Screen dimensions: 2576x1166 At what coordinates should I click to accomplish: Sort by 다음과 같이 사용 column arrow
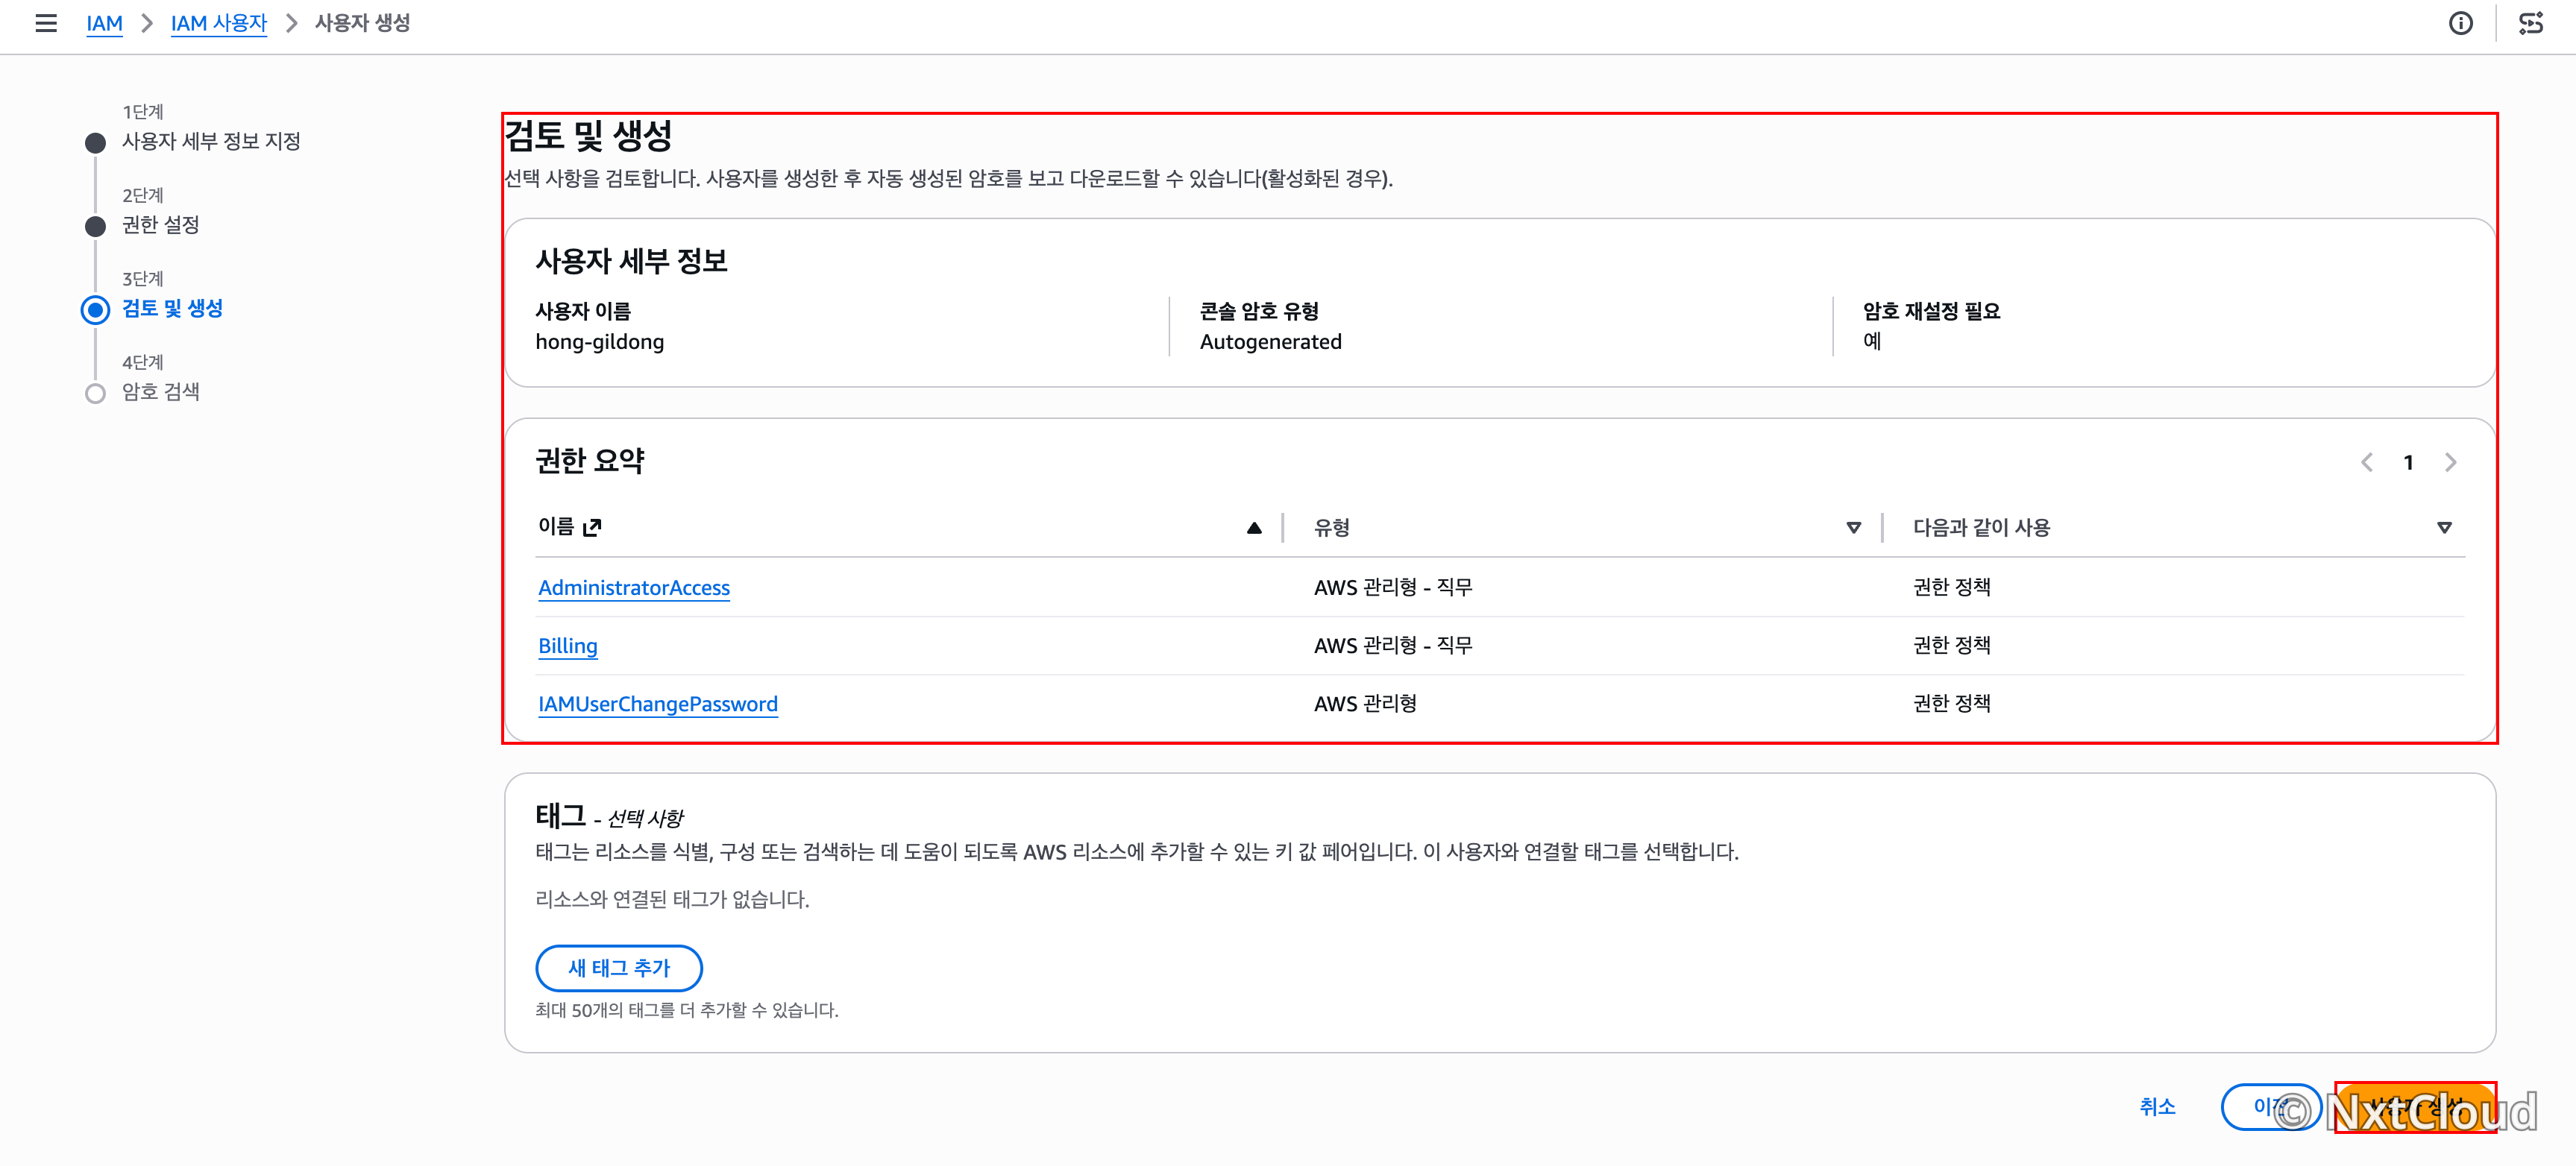2444,528
